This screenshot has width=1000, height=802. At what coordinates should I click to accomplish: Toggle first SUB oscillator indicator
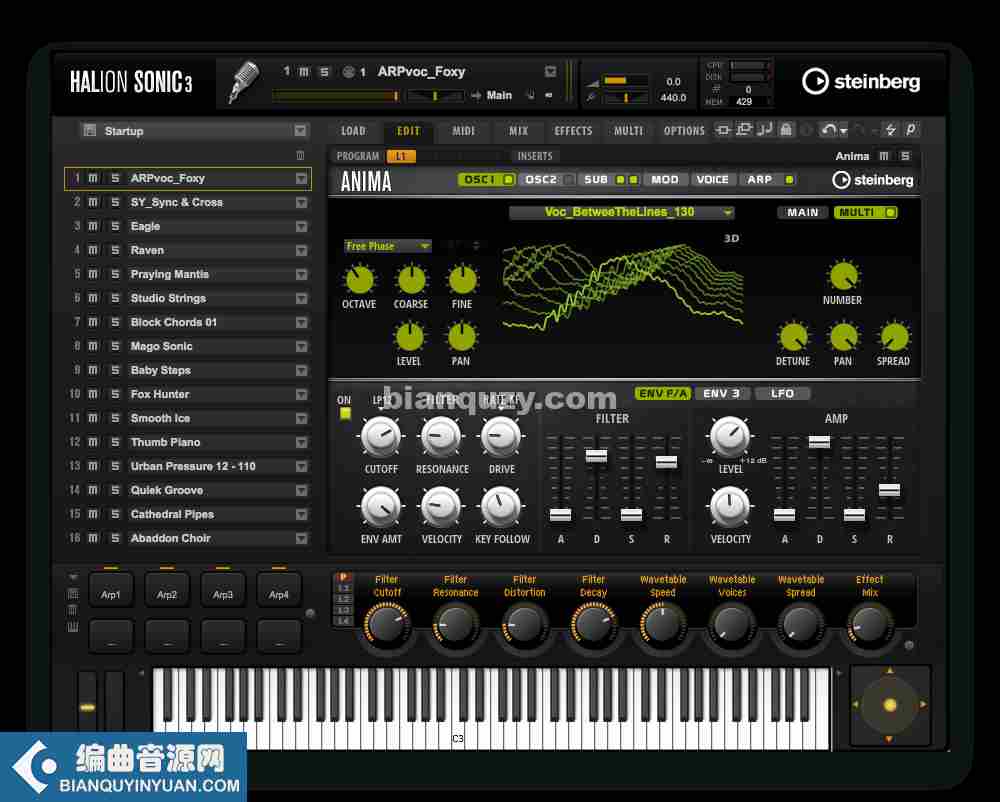(620, 180)
